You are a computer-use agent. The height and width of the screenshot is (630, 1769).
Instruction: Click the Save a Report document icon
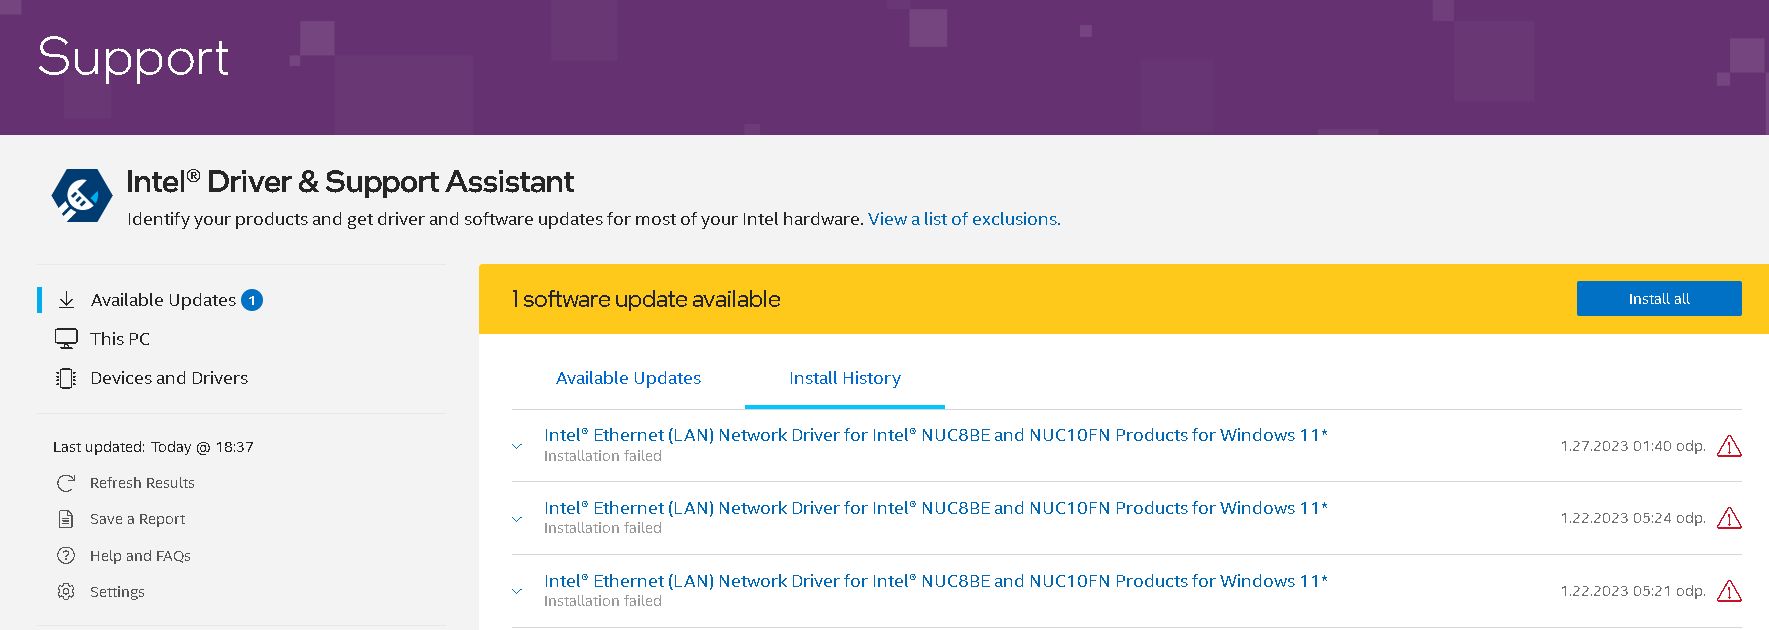click(x=66, y=519)
